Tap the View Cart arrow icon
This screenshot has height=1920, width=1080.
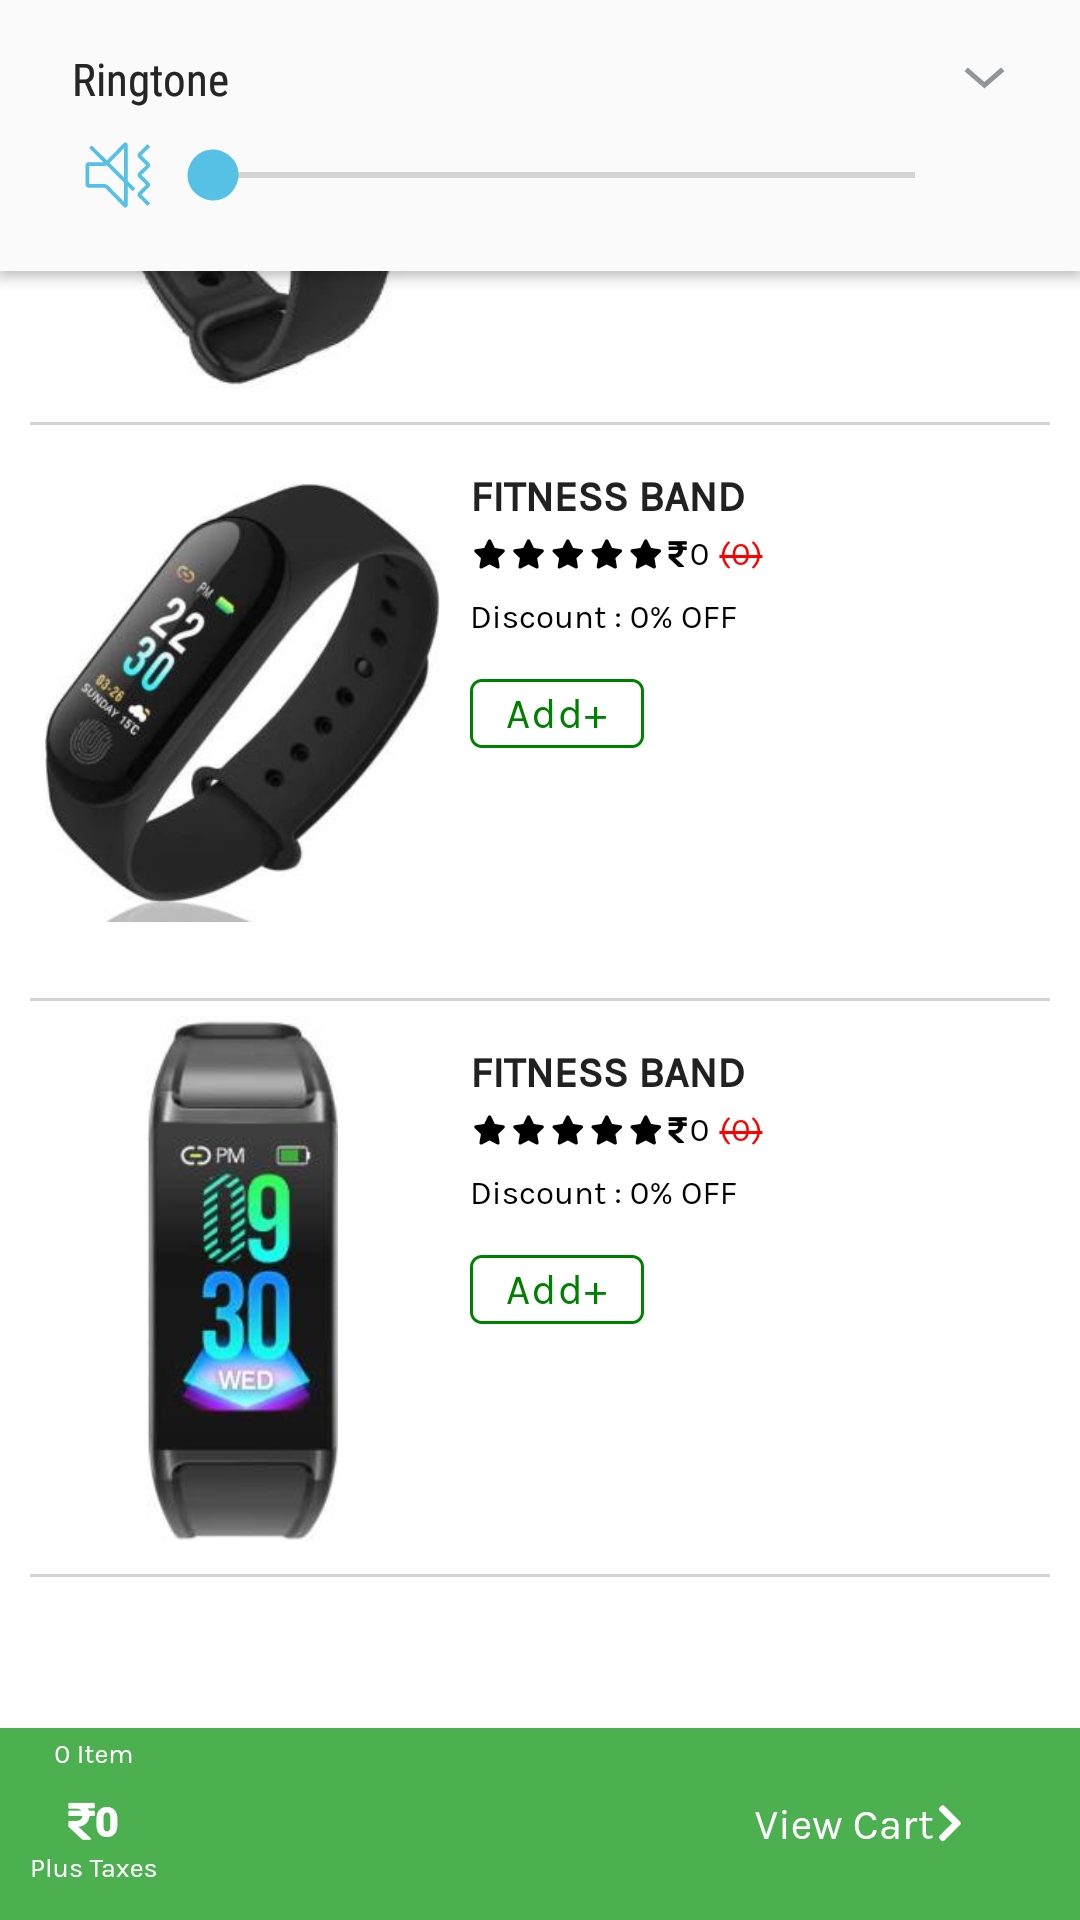click(949, 1824)
